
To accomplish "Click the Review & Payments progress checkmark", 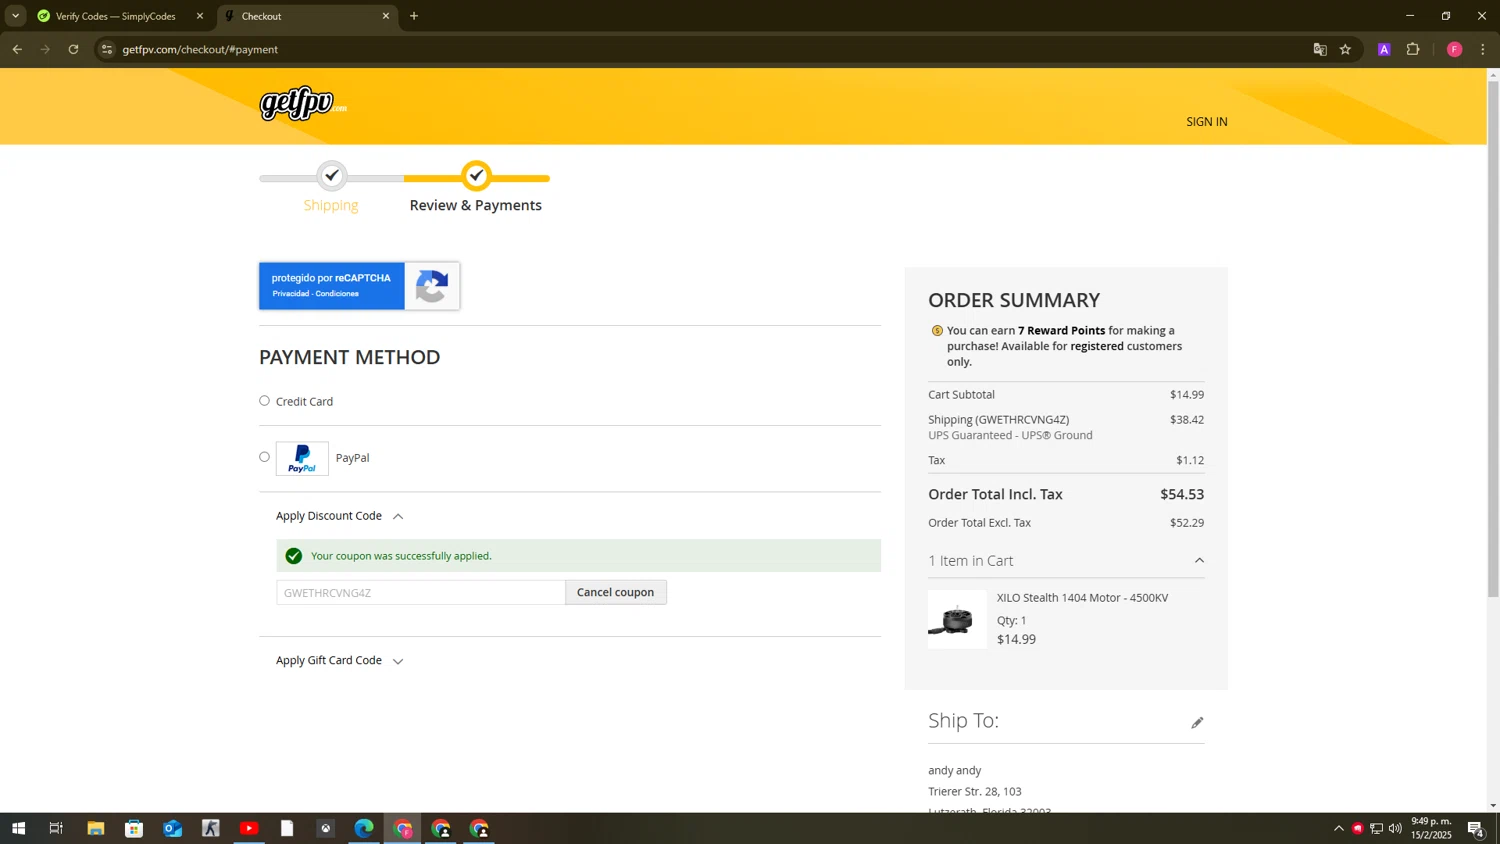I will (477, 176).
